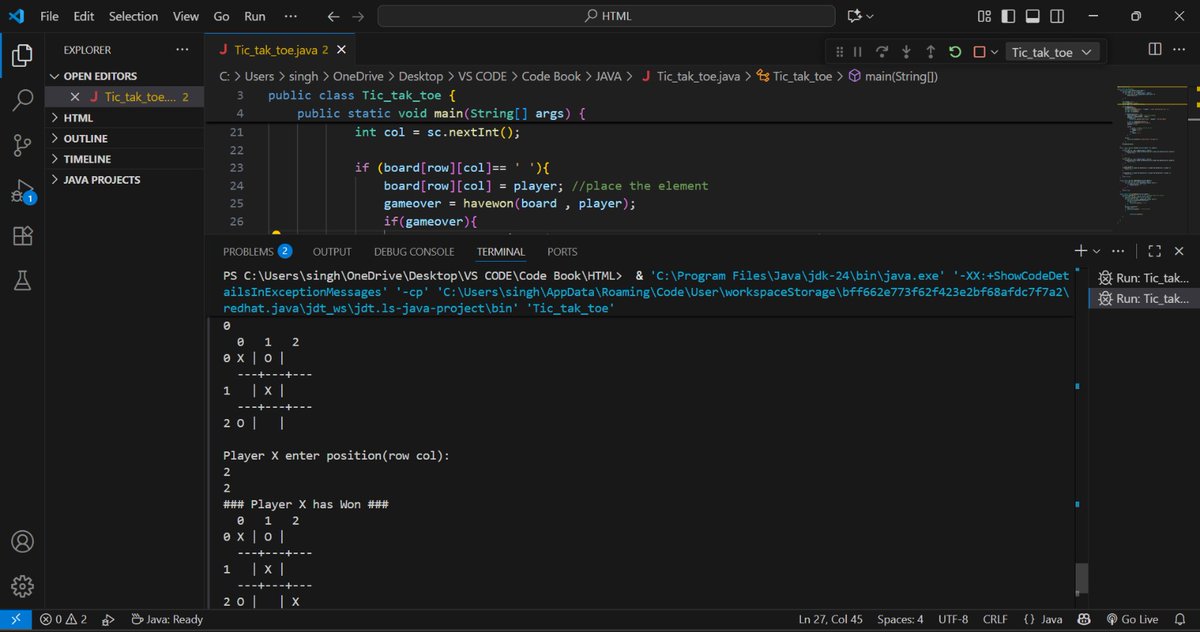Open the File menu

pos(49,16)
